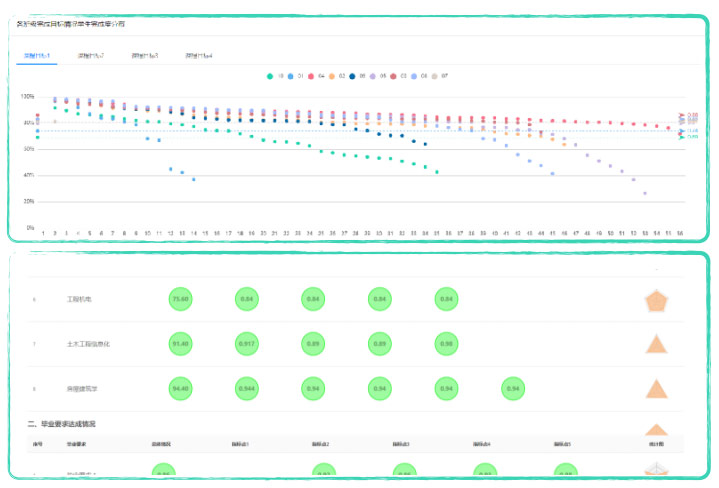719x488 pixels.
Task: Open radar triangle icon in the 94.40 row
Action: point(656,390)
